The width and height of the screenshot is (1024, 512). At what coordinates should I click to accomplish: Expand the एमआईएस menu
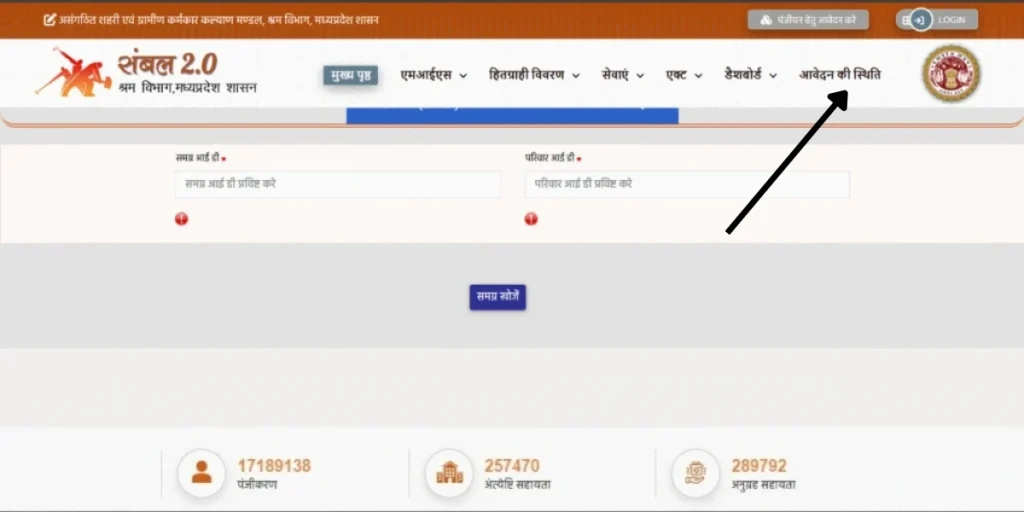[434, 75]
